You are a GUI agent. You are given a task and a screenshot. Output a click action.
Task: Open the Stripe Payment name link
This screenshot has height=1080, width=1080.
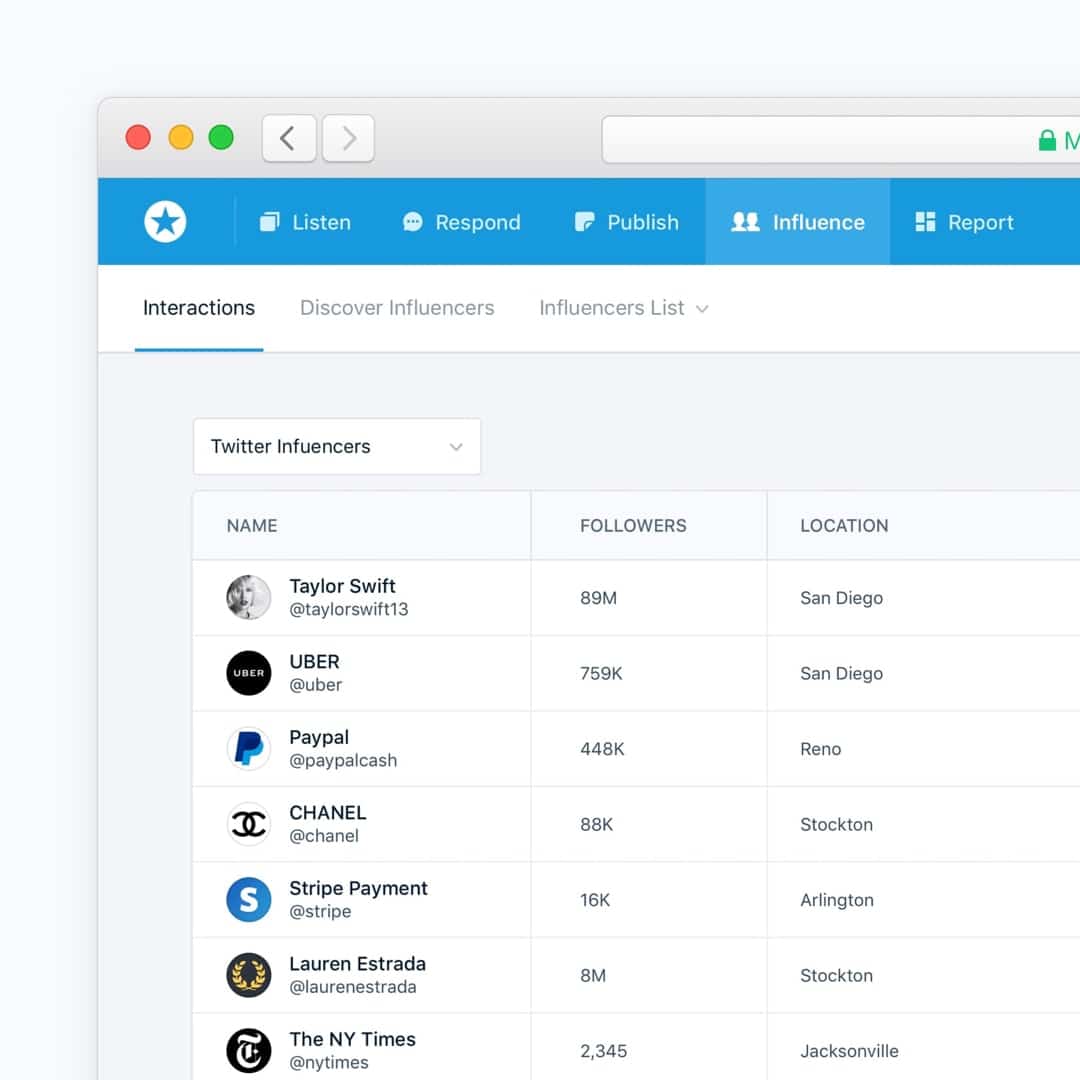pyautogui.click(x=358, y=889)
